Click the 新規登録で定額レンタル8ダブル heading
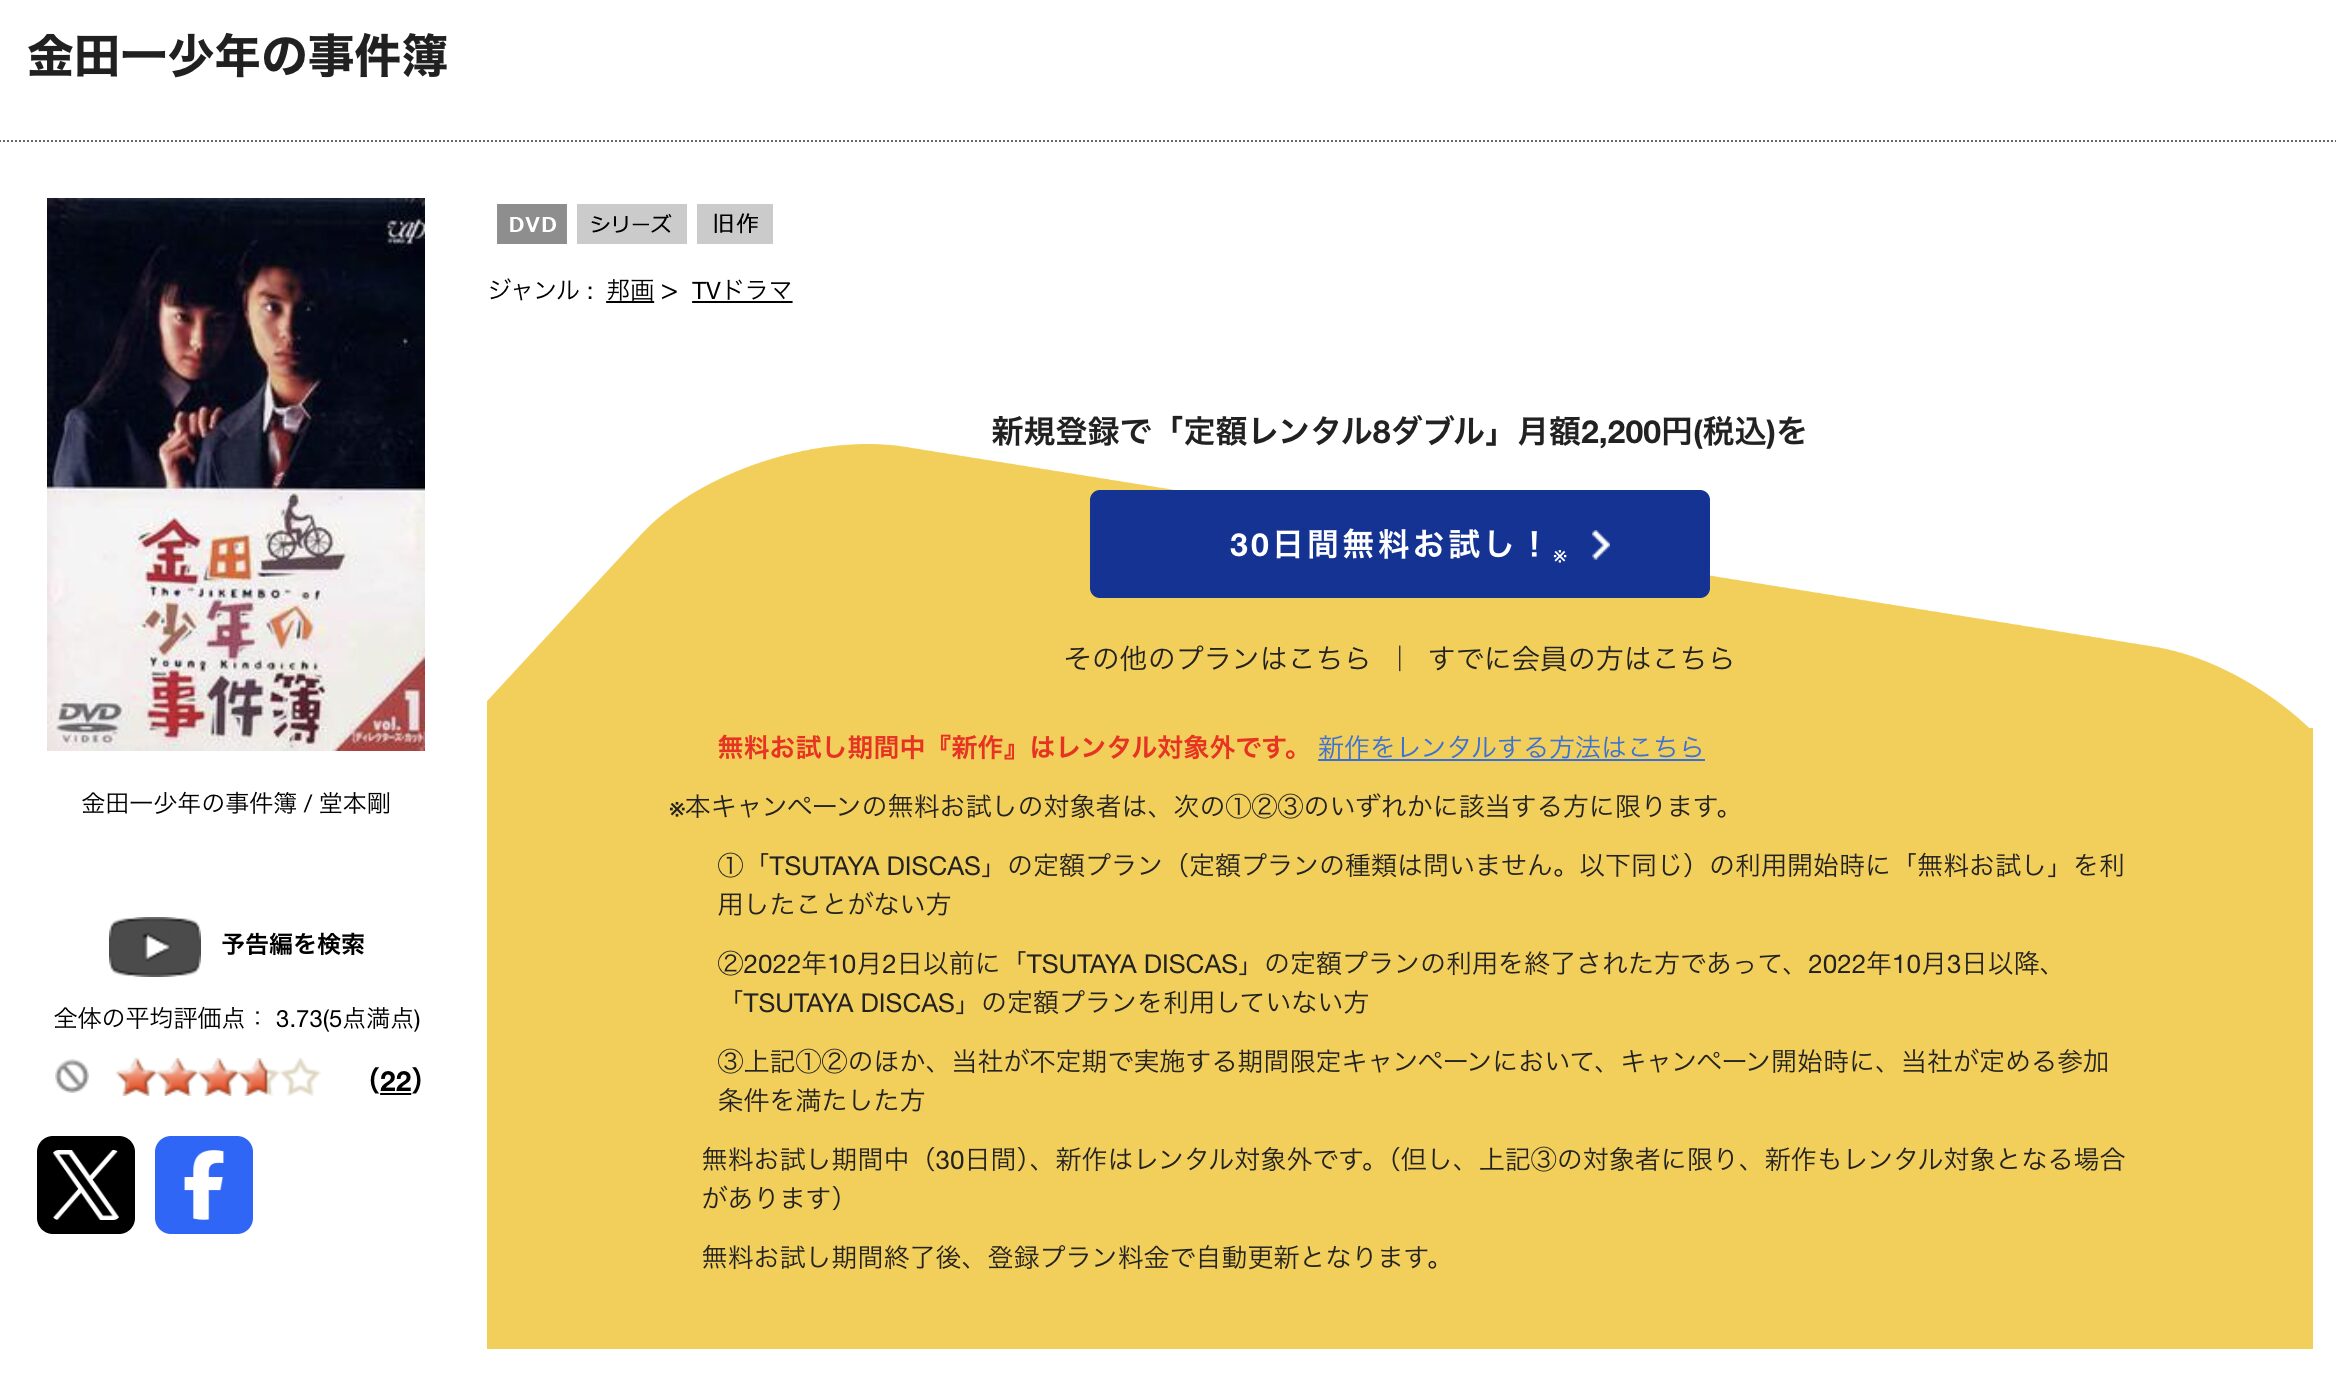This screenshot has height=1384, width=2336. [1399, 431]
